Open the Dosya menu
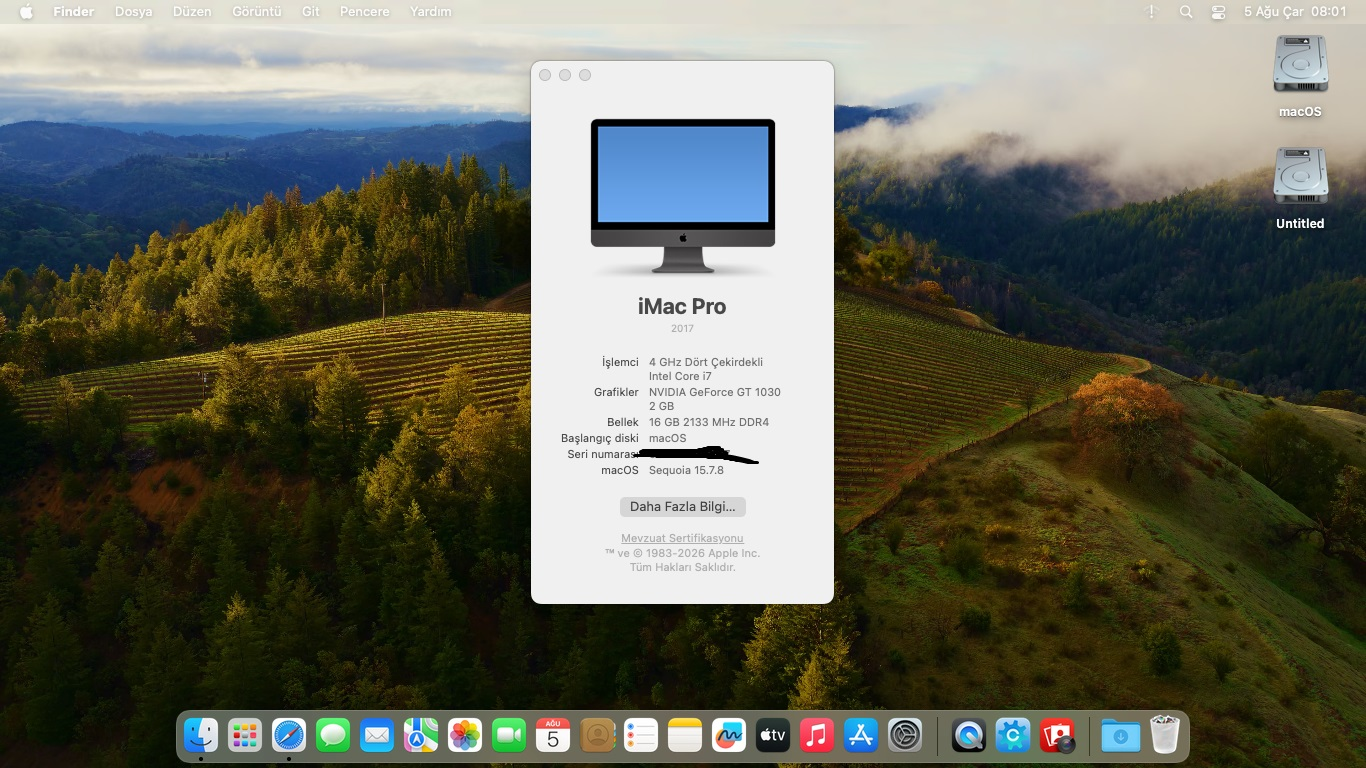The width and height of the screenshot is (1366, 768). point(134,12)
